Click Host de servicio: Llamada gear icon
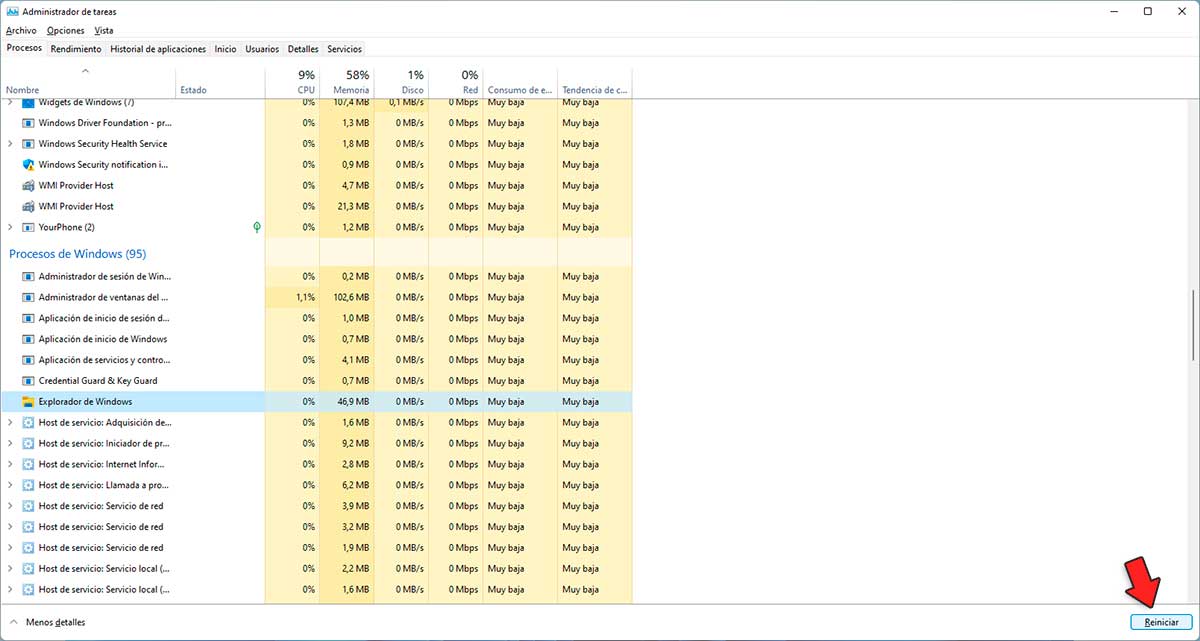1200x641 pixels. (x=28, y=485)
